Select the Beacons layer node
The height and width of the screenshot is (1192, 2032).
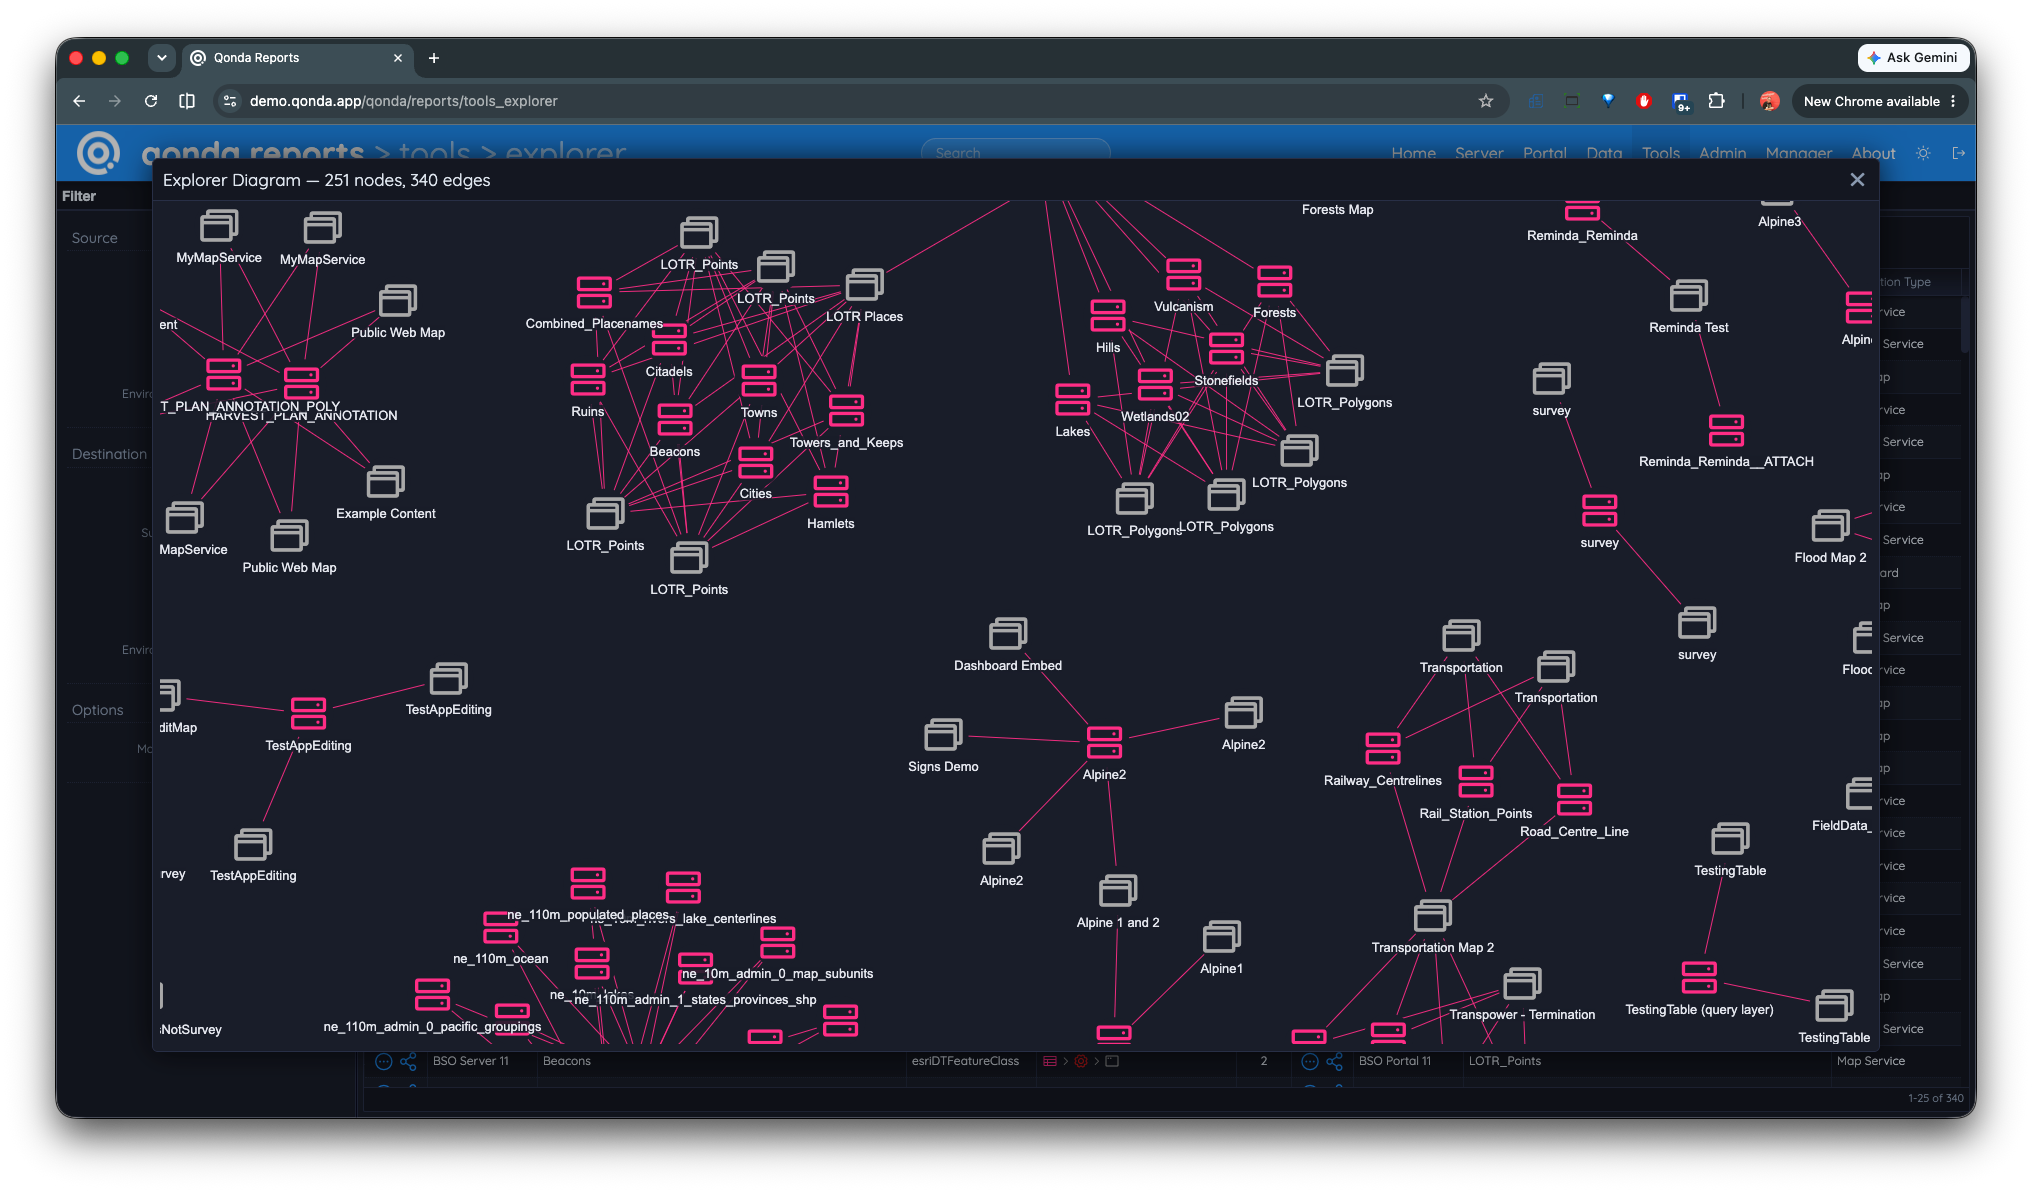point(675,420)
